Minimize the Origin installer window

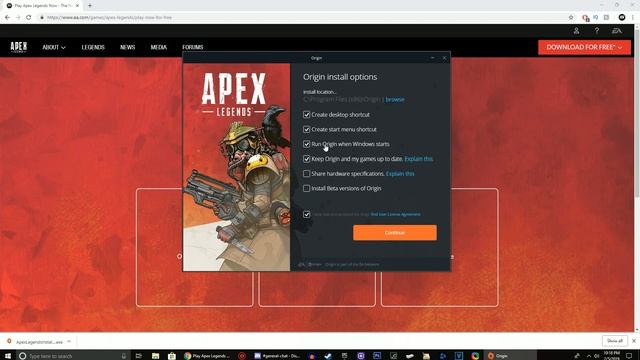pyautogui.click(x=433, y=58)
